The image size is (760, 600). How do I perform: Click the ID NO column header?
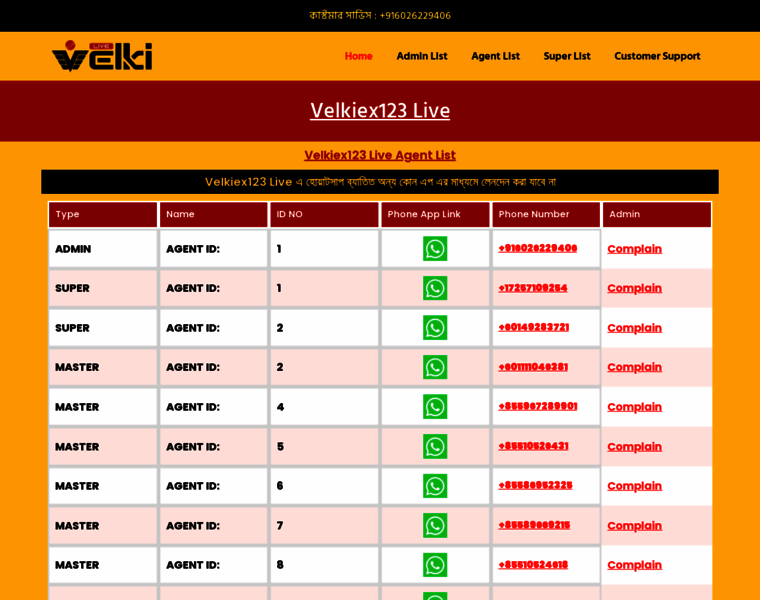pos(324,214)
